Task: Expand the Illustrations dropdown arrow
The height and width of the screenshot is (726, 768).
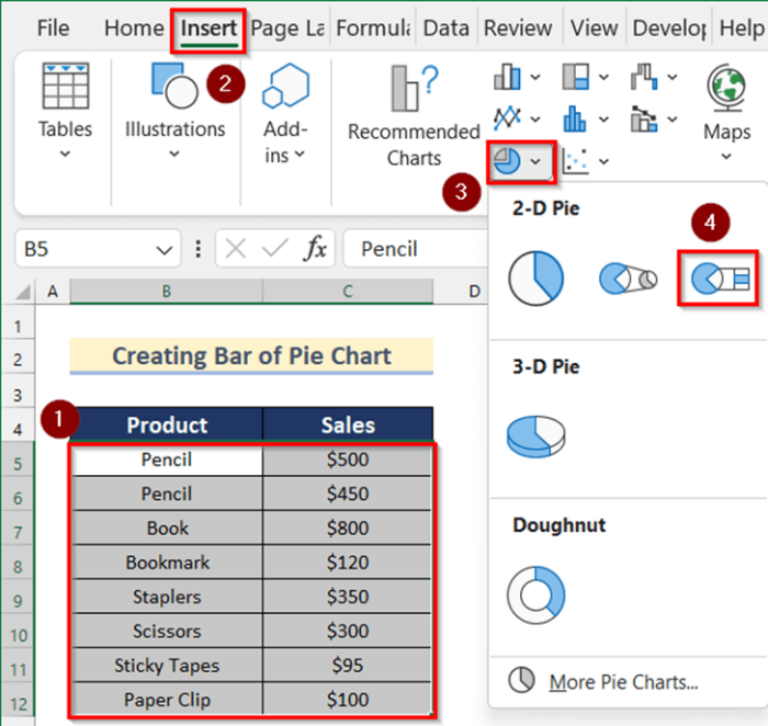Action: click(x=174, y=154)
